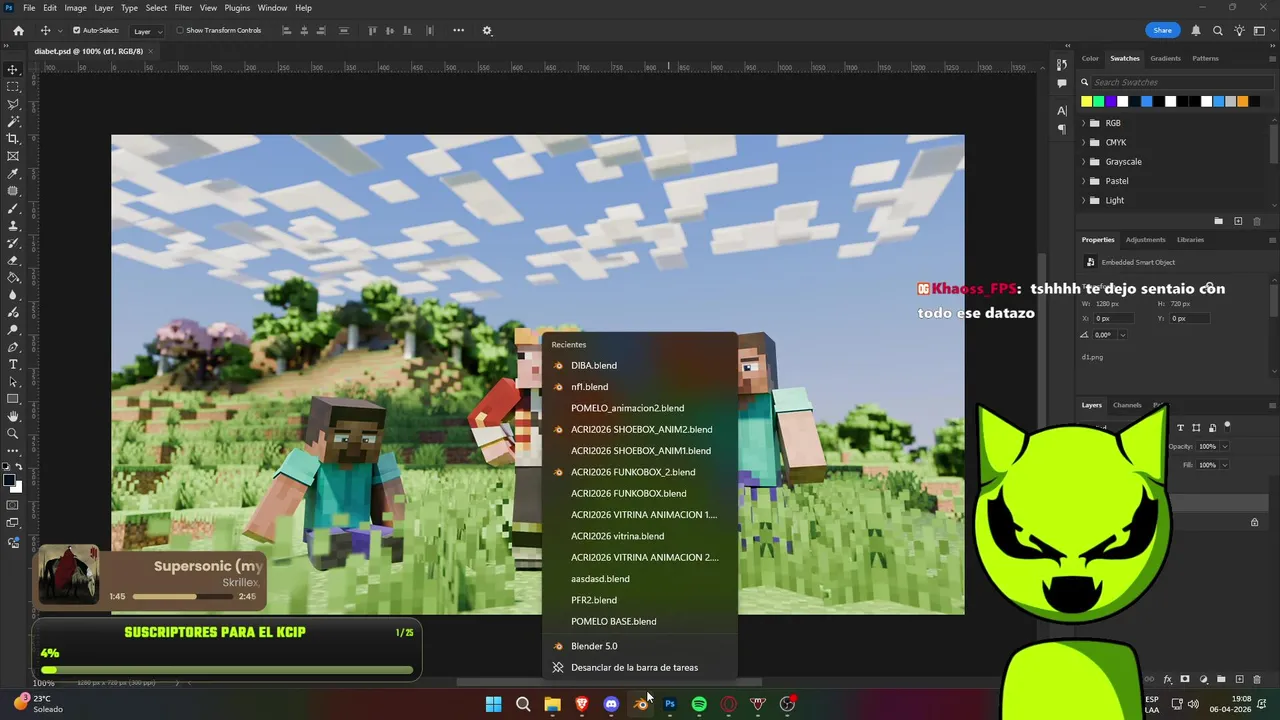Open the Select menu
This screenshot has width=1280, height=720.
pyautogui.click(x=156, y=8)
